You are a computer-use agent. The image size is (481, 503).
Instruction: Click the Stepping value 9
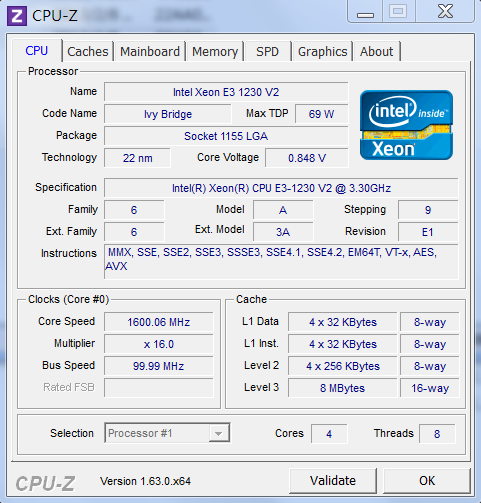tap(428, 210)
